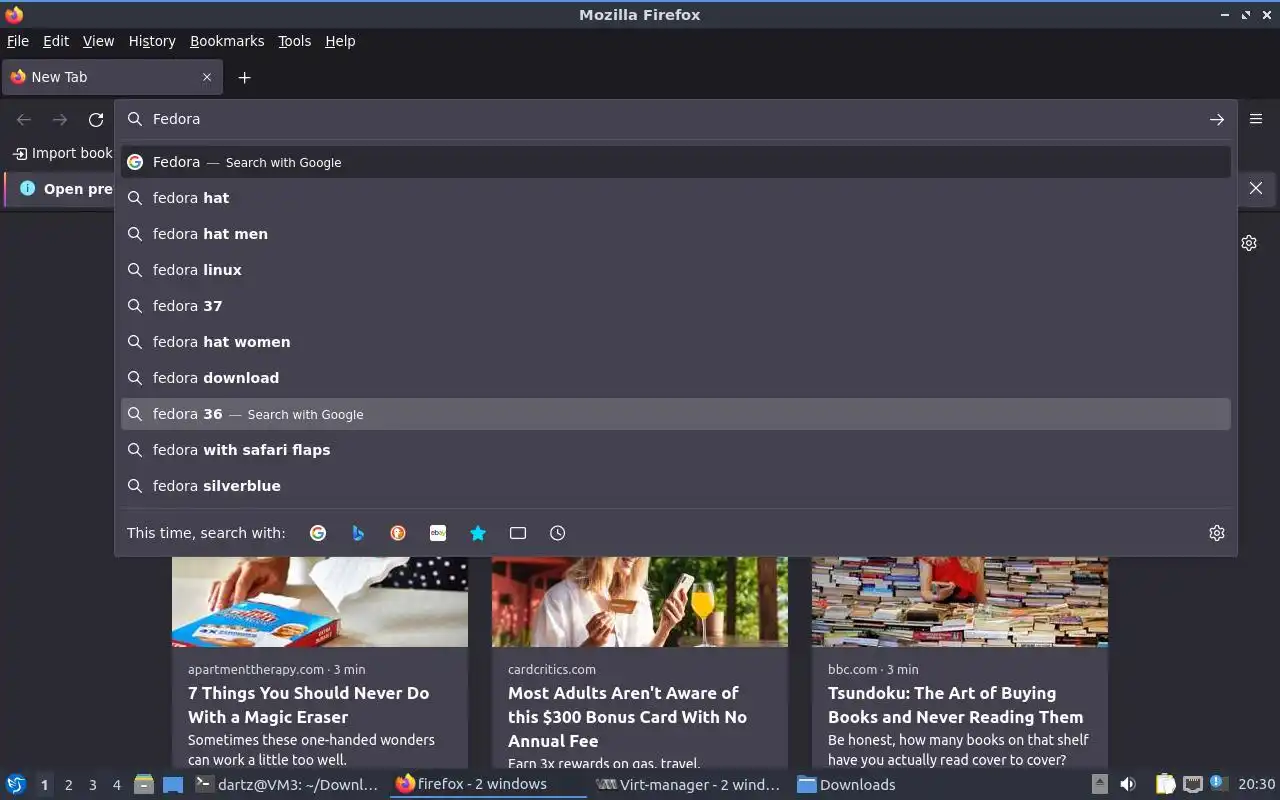Viewport: 1280px width, 800px height.
Task: Search this time with Google icon
Action: click(318, 533)
